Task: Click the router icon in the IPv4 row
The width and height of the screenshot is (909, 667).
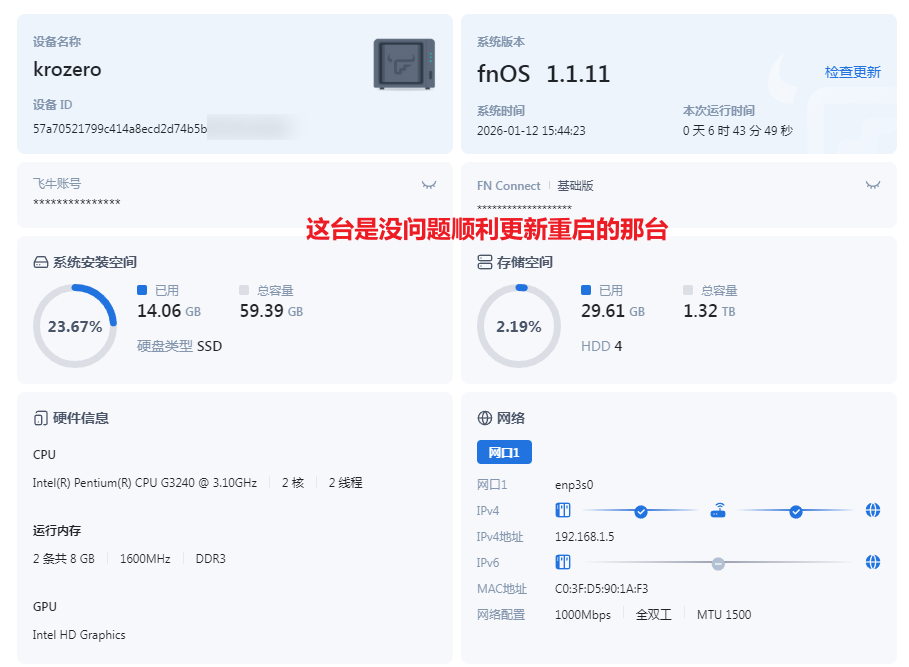Action: (x=718, y=511)
